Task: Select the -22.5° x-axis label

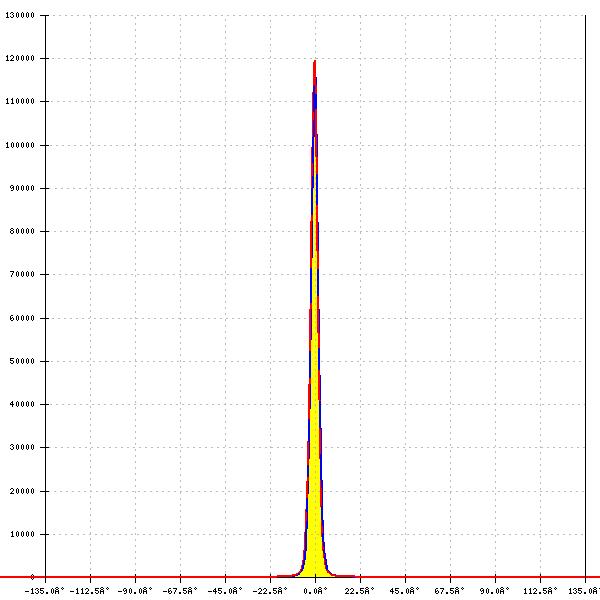Action: coord(271,591)
